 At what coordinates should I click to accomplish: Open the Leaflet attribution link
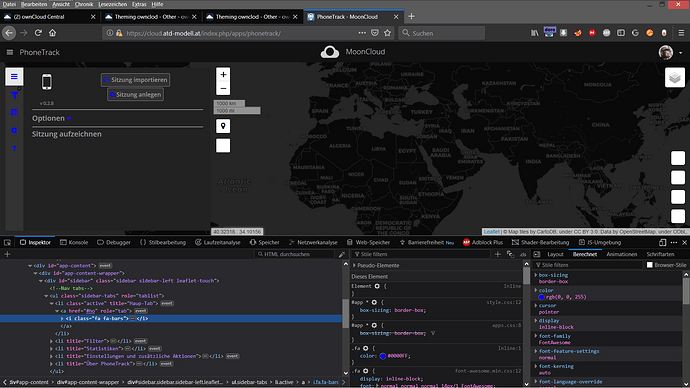tap(492, 232)
